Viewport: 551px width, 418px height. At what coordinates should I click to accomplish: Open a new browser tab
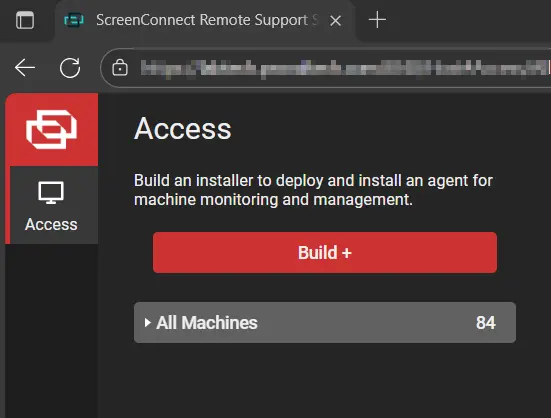tap(377, 20)
